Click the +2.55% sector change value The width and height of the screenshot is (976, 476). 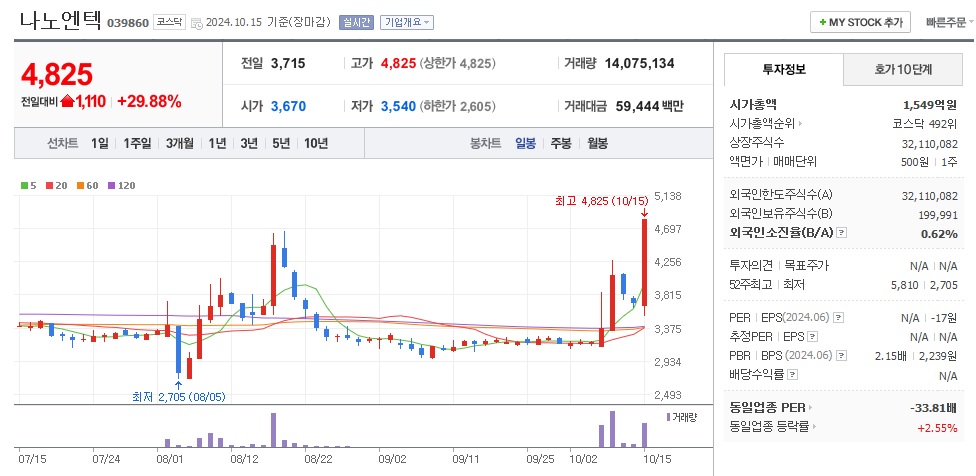click(937, 427)
